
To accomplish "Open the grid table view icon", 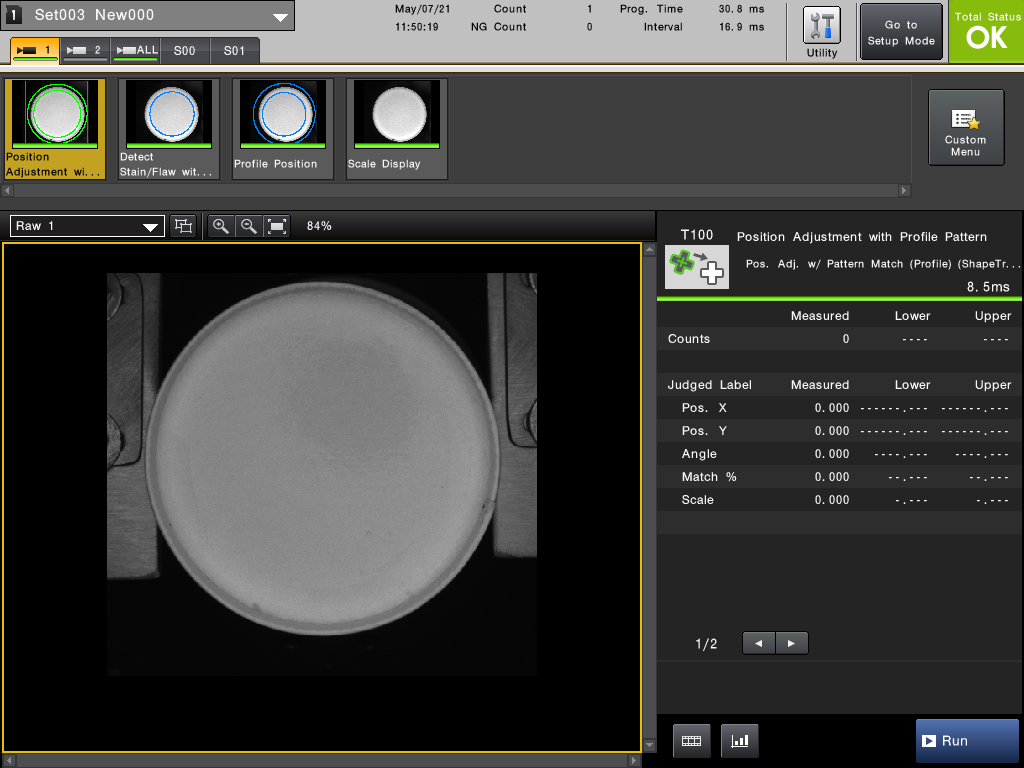I will 692,741.
